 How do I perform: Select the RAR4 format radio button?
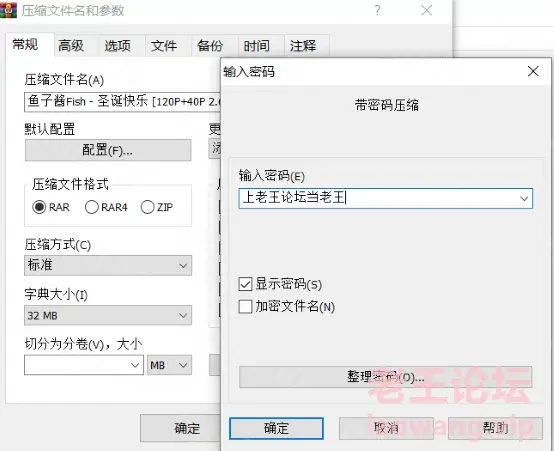[92, 207]
